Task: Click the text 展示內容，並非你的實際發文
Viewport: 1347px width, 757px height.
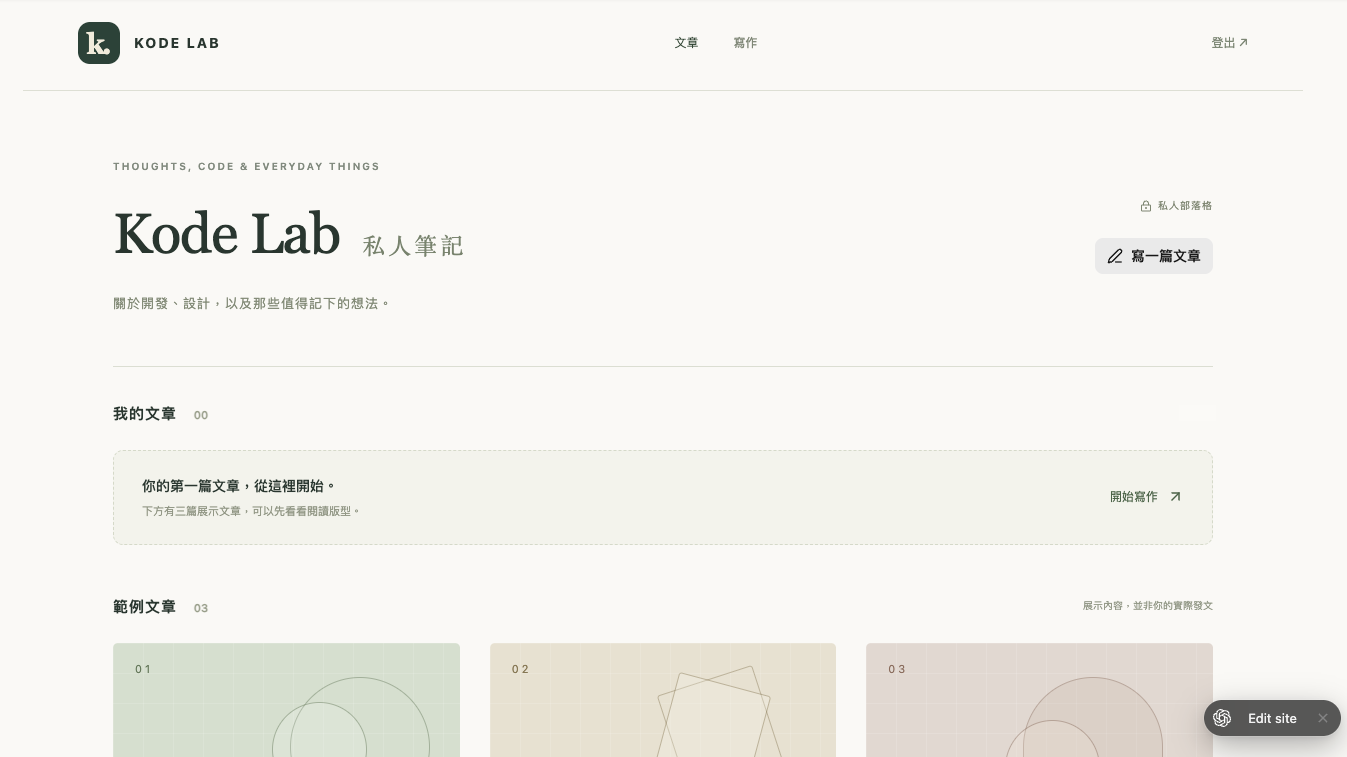Action: [1148, 606]
